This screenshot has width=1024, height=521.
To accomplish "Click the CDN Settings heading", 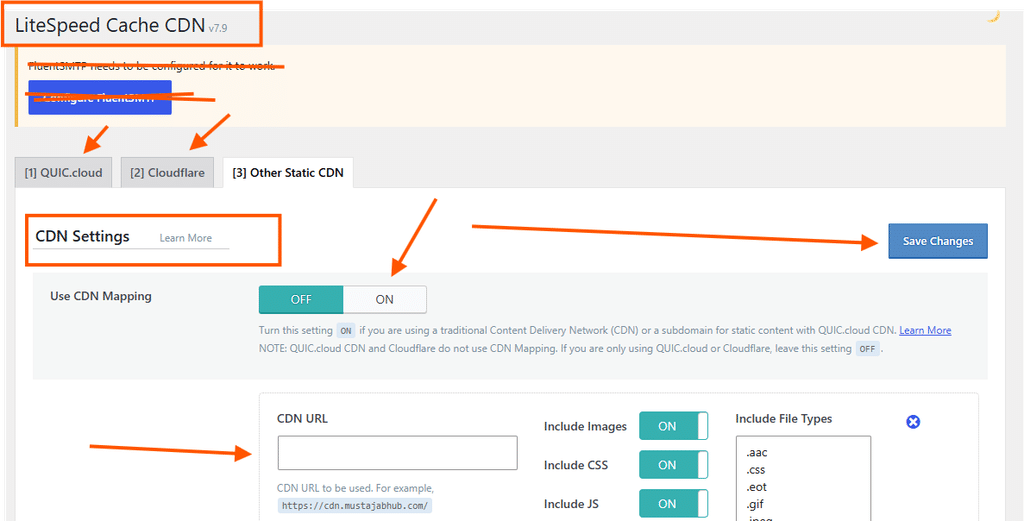I will [x=82, y=236].
